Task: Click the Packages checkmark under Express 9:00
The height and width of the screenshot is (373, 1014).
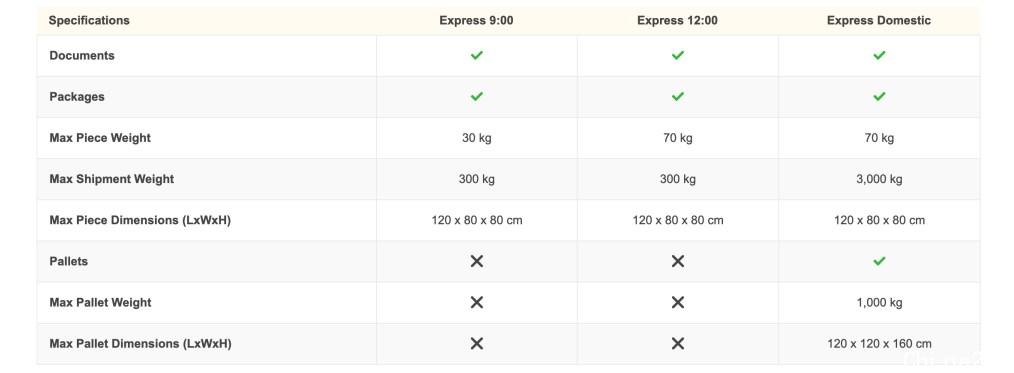Action: pos(477,96)
